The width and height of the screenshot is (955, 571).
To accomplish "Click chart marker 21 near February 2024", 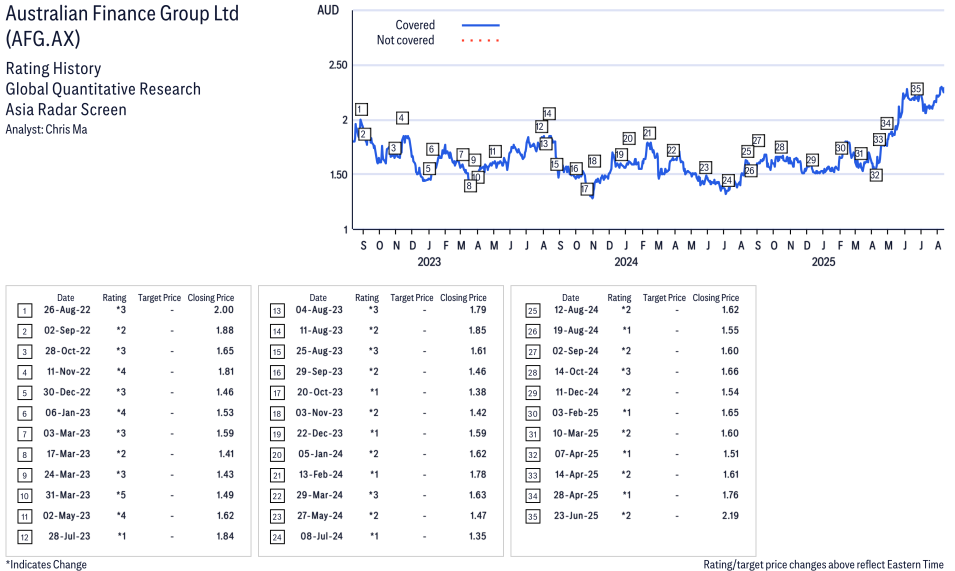I will click(x=648, y=133).
